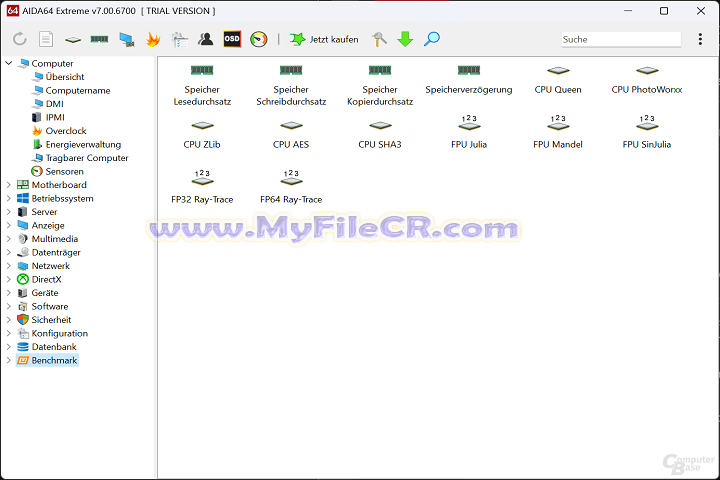Select the CPU PhotoWorxx benchmark
This screenshot has height=480, width=720.
click(x=647, y=80)
